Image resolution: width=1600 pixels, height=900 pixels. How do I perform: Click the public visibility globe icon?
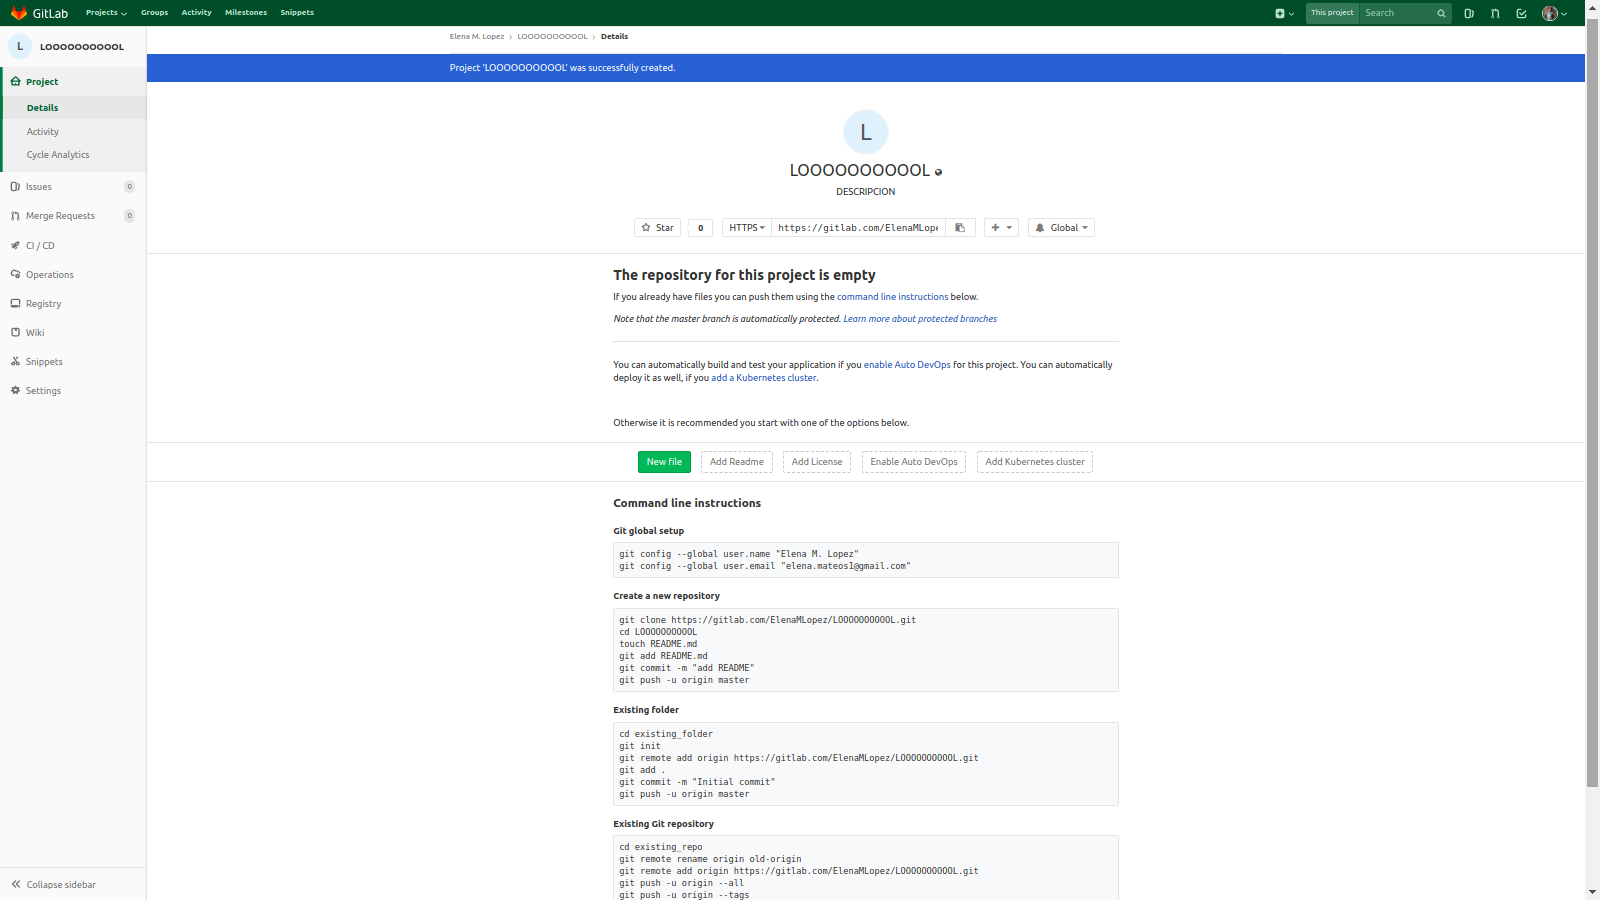938,172
